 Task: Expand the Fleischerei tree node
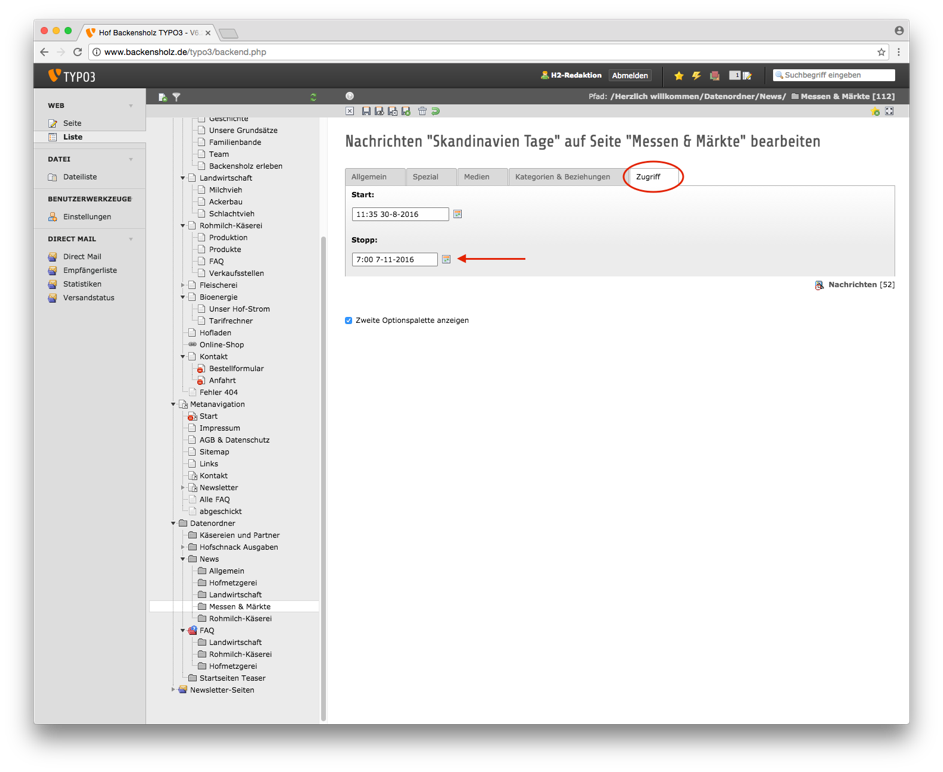coord(183,285)
